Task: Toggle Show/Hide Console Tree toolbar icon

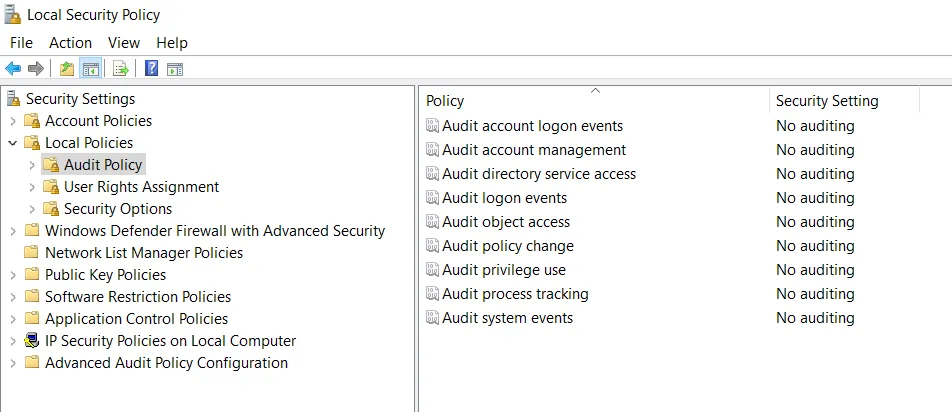Action: (x=91, y=69)
